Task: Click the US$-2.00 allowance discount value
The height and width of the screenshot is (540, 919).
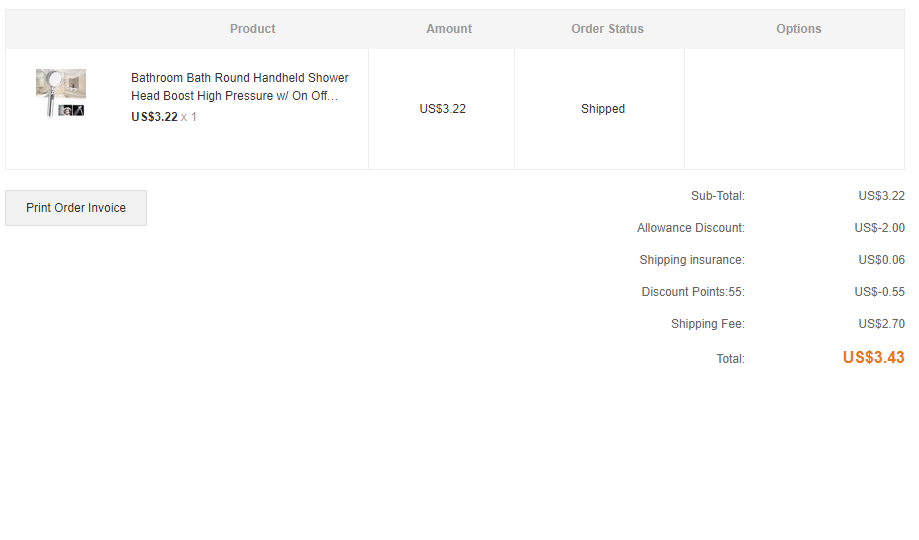Action: pyautogui.click(x=879, y=228)
